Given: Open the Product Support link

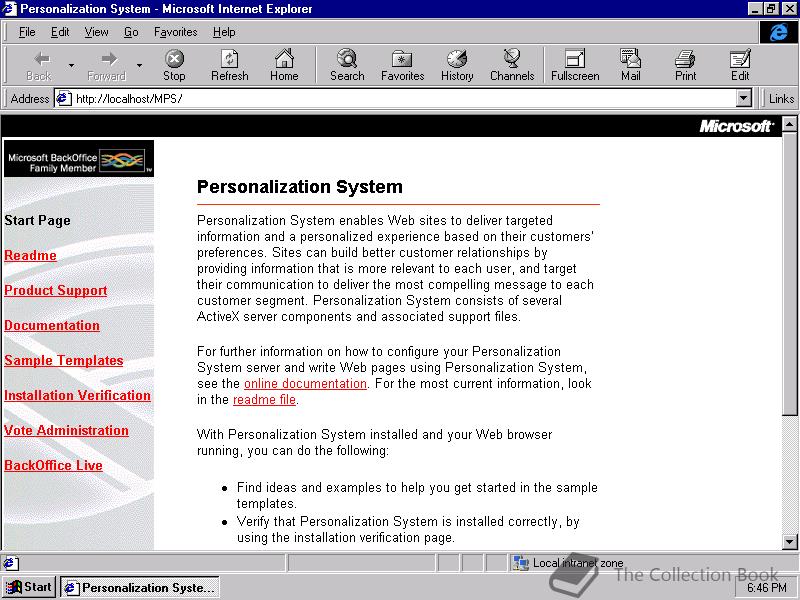Looking at the screenshot, I should [56, 290].
